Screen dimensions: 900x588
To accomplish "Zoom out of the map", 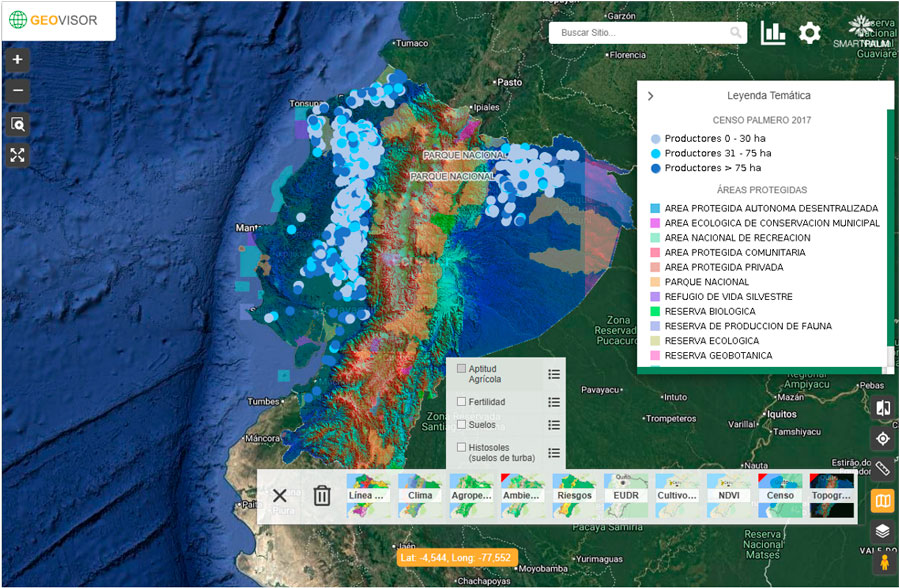I will pyautogui.click(x=17, y=92).
